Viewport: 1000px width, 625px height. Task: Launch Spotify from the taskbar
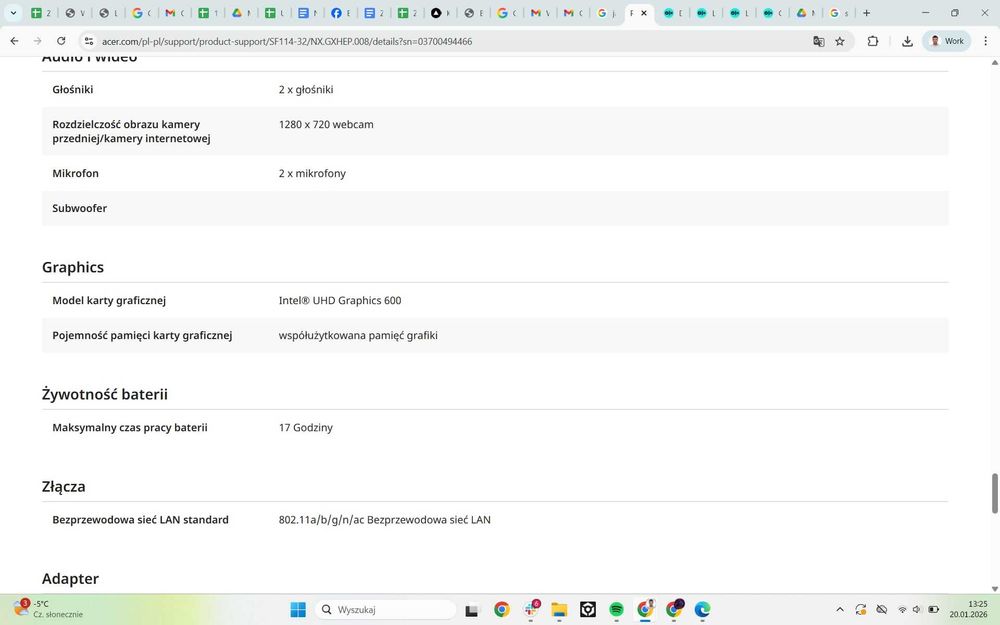pyautogui.click(x=616, y=610)
